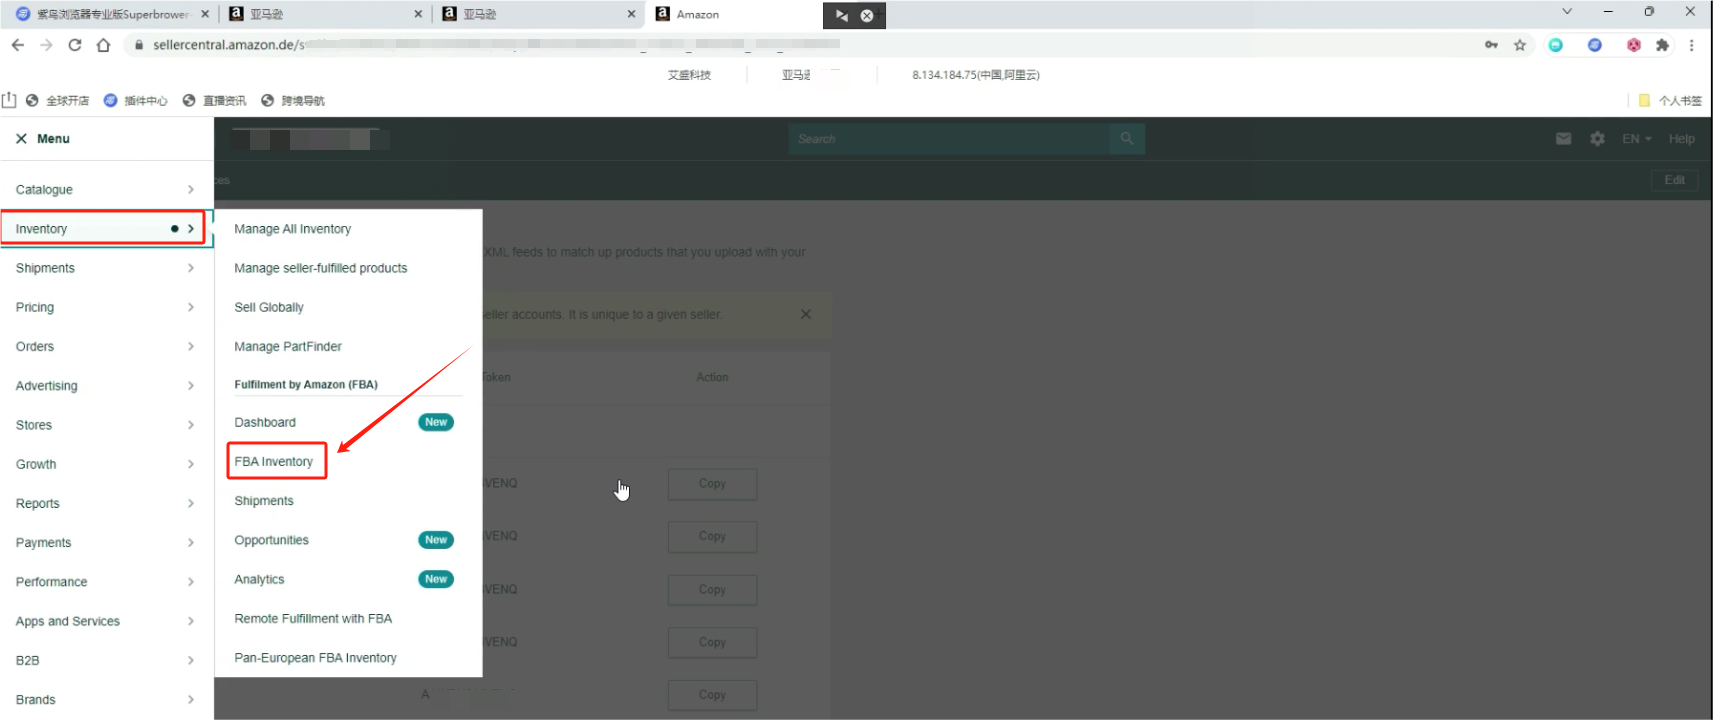
Task: Close the side menu with X icon
Action: [21, 139]
